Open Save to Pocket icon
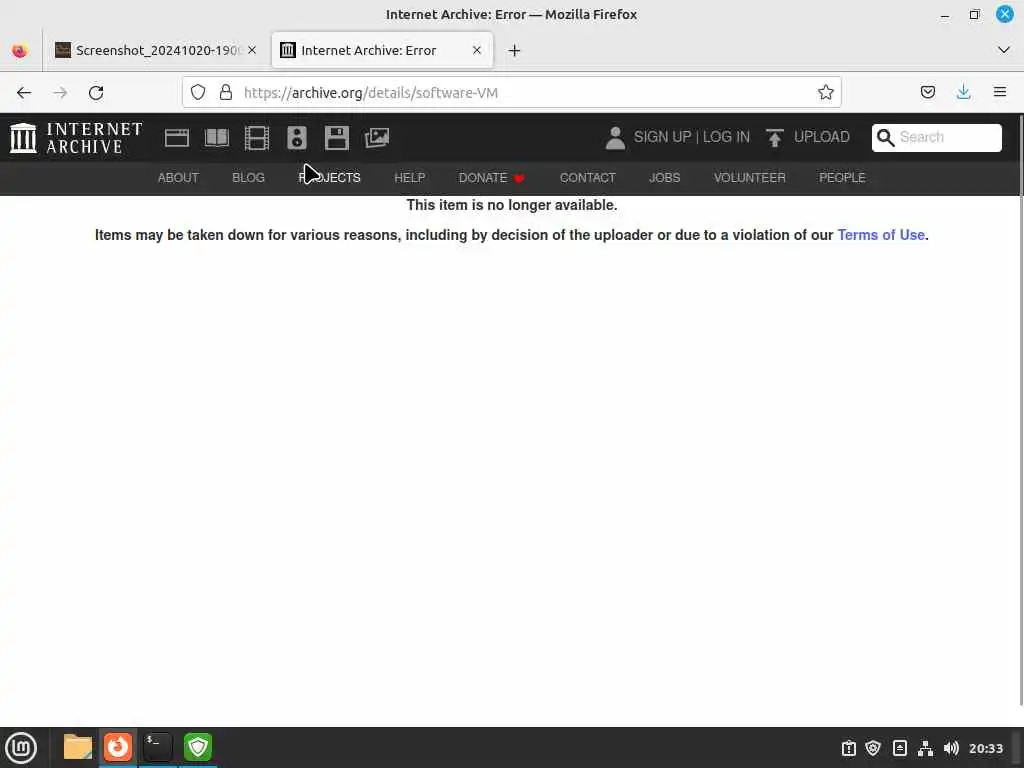This screenshot has height=768, width=1024. coord(927,92)
